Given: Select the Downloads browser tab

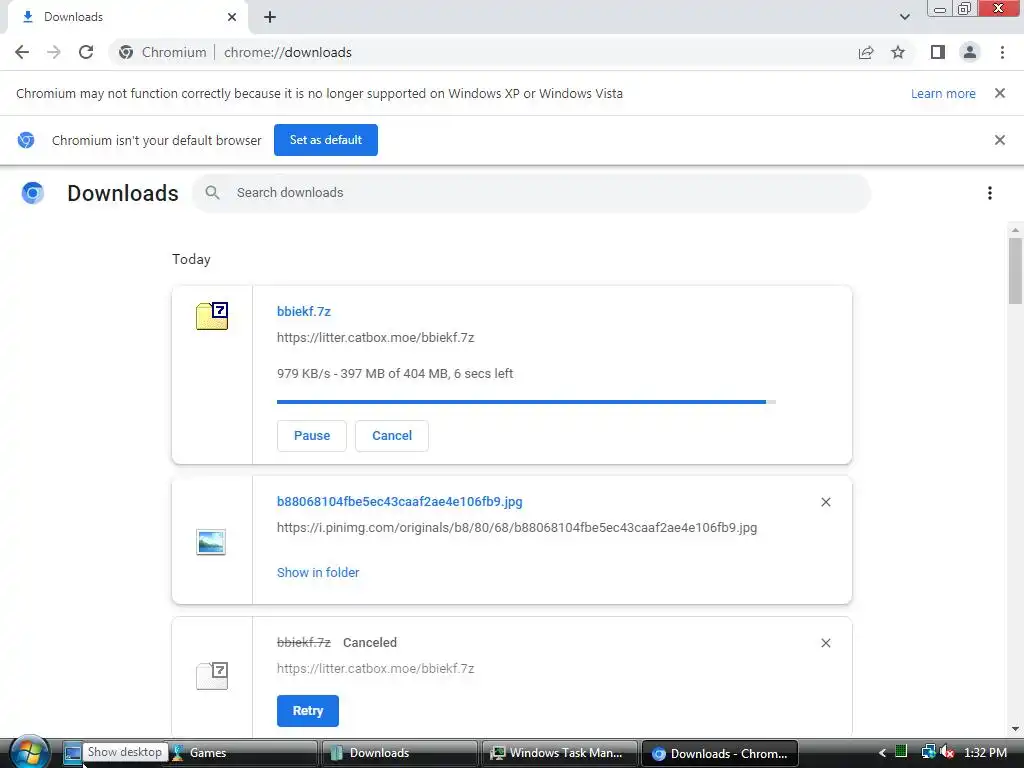Looking at the screenshot, I should [x=128, y=17].
